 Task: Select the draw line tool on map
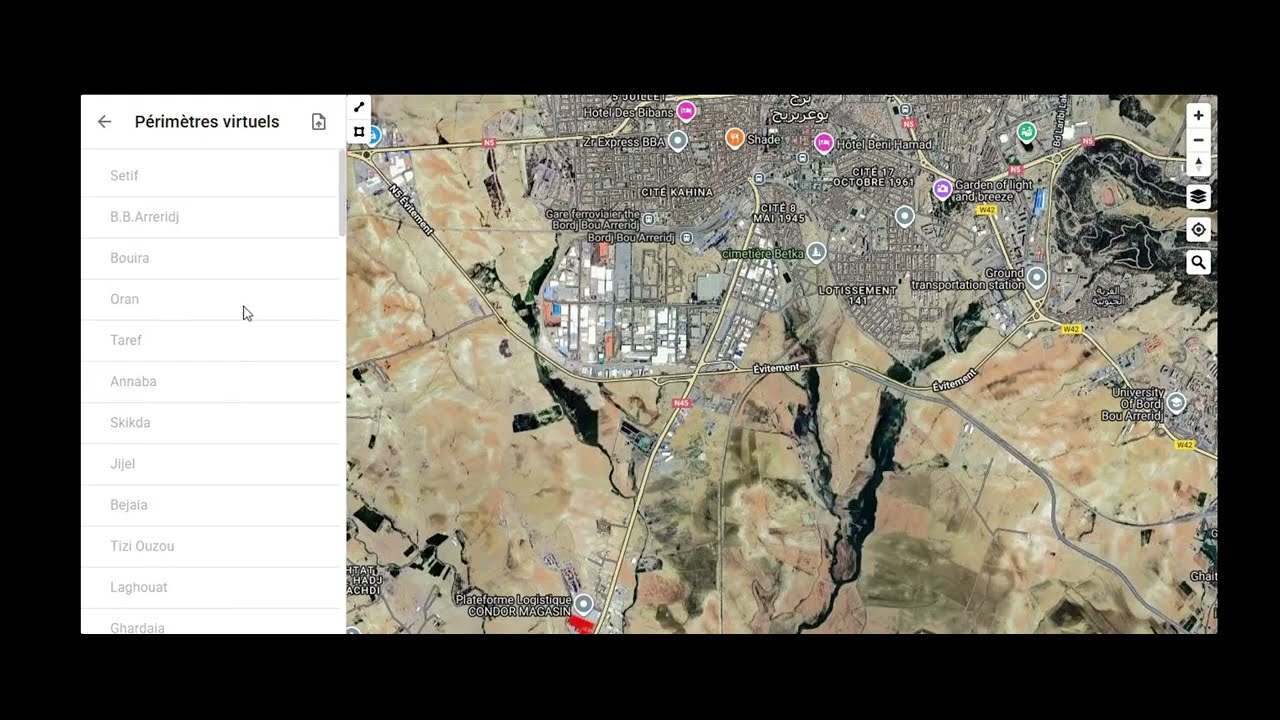coord(359,107)
